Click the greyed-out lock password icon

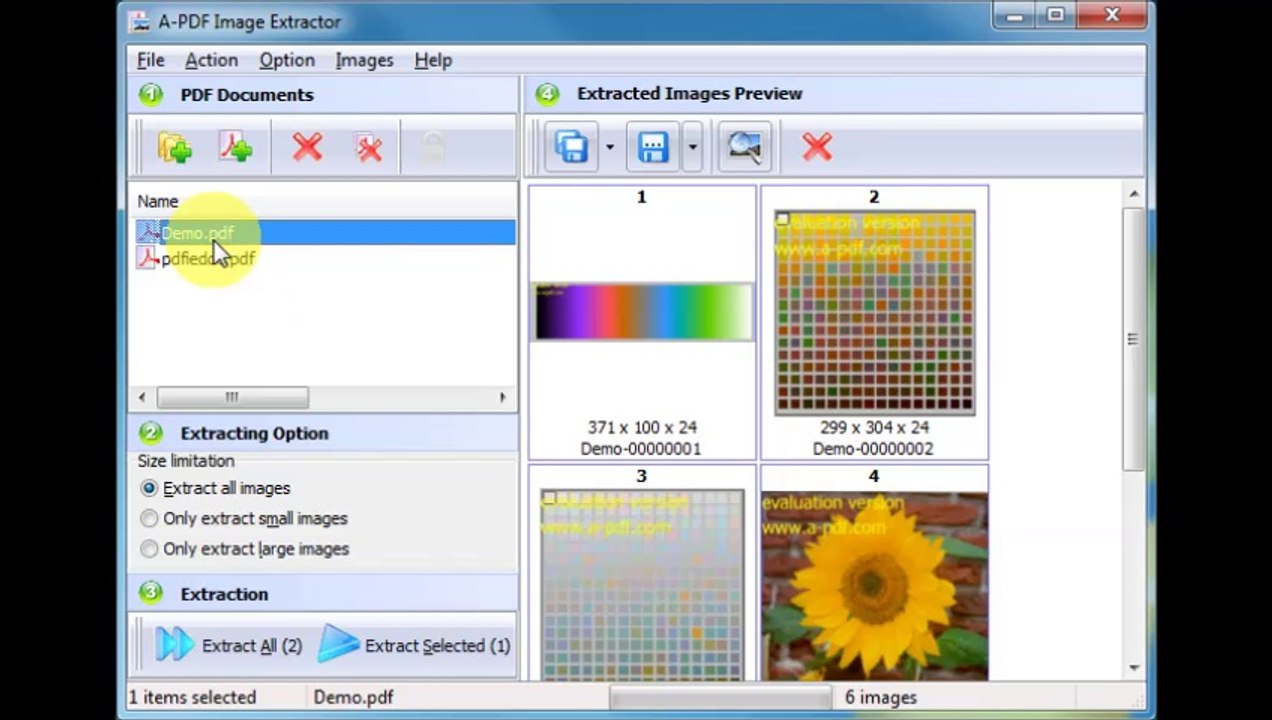[431, 148]
